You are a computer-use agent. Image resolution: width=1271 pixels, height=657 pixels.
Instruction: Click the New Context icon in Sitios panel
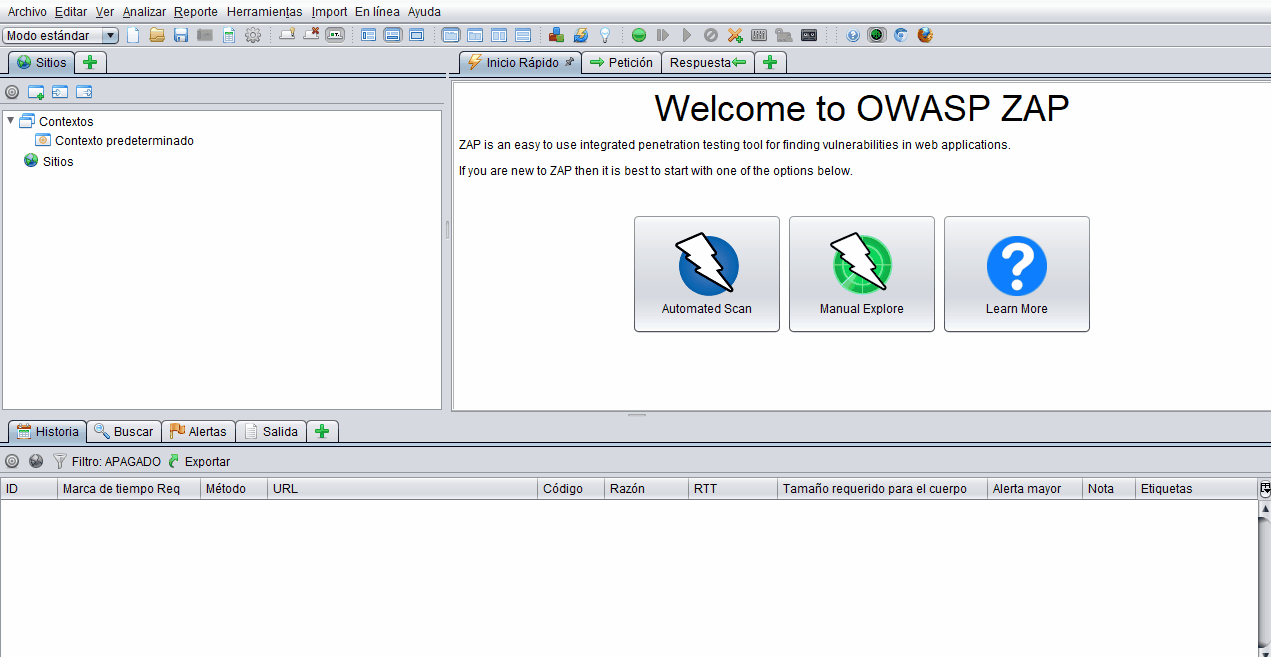[x=36, y=92]
